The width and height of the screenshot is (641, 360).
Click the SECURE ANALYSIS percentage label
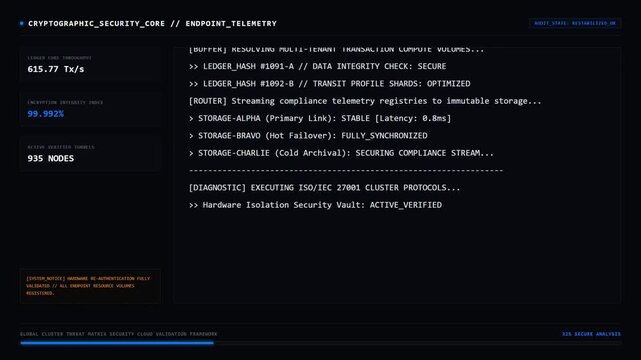[x=591, y=334]
